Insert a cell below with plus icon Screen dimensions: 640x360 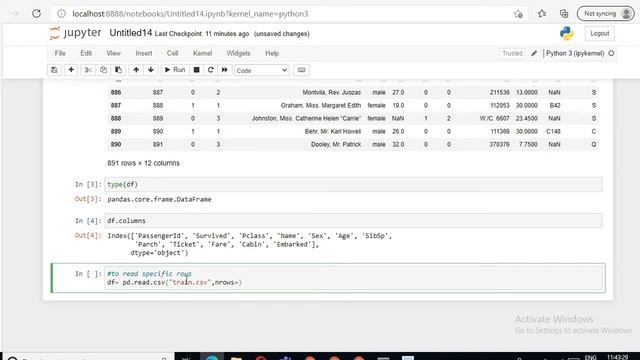coord(71,70)
